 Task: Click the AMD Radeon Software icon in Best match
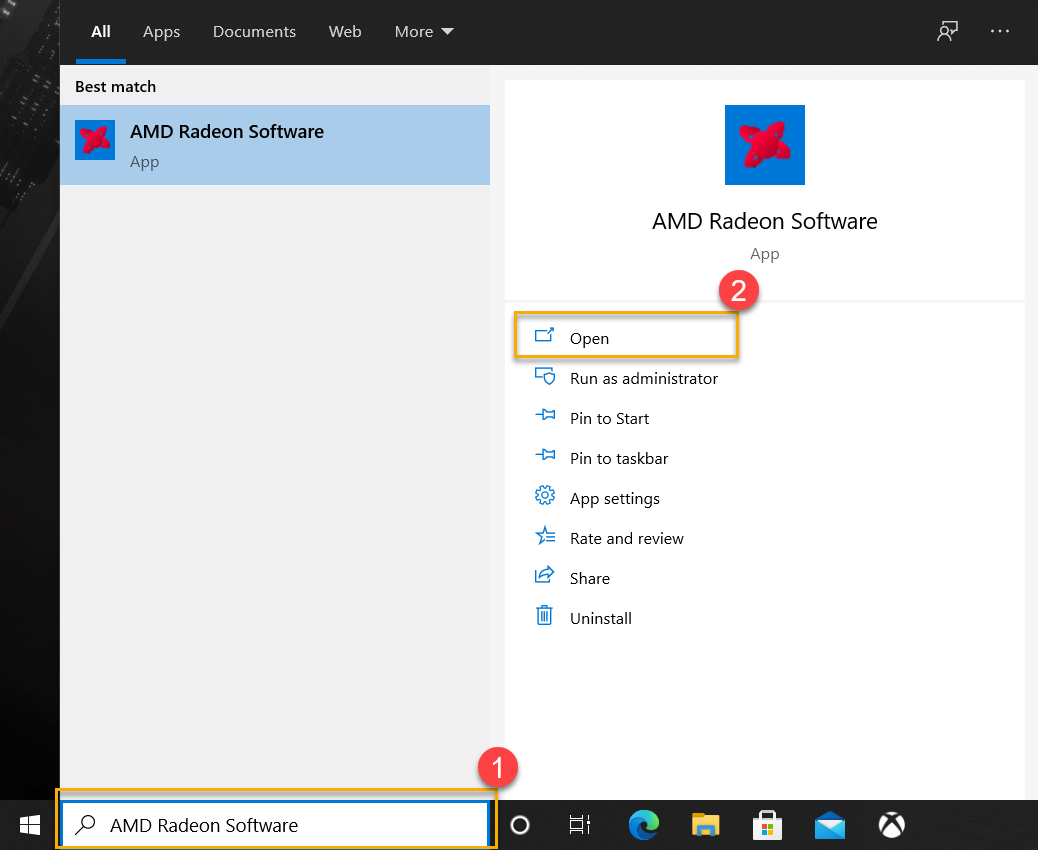(95, 140)
